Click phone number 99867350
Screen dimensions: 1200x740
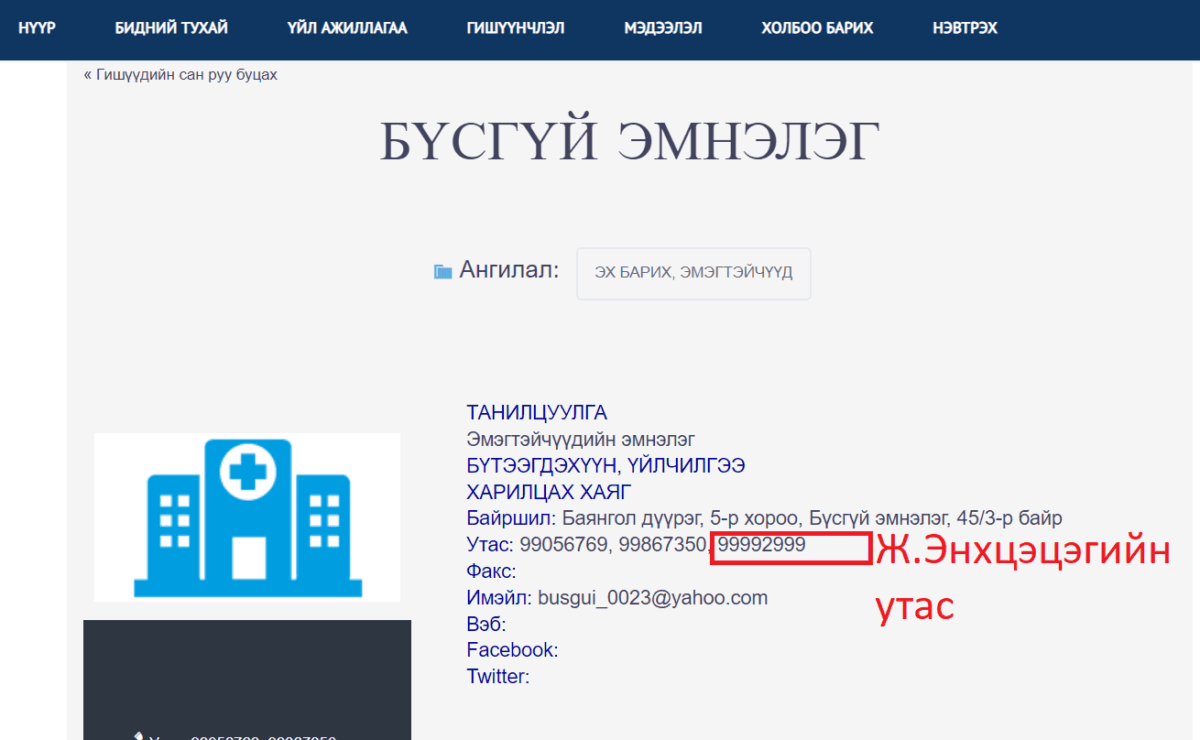(x=662, y=545)
